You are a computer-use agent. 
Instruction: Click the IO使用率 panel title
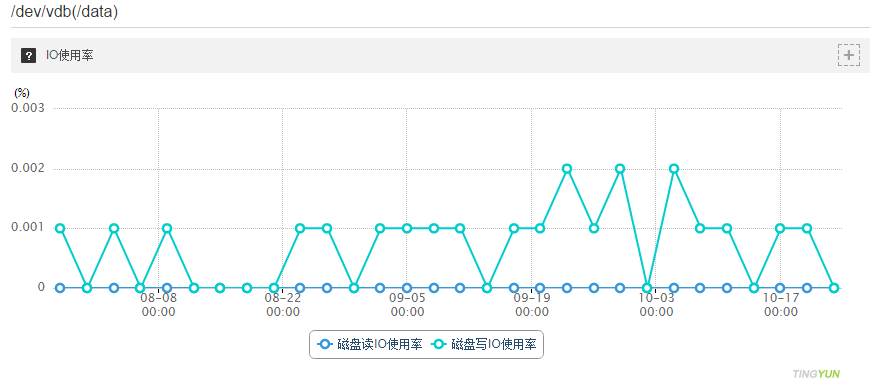tap(70, 56)
